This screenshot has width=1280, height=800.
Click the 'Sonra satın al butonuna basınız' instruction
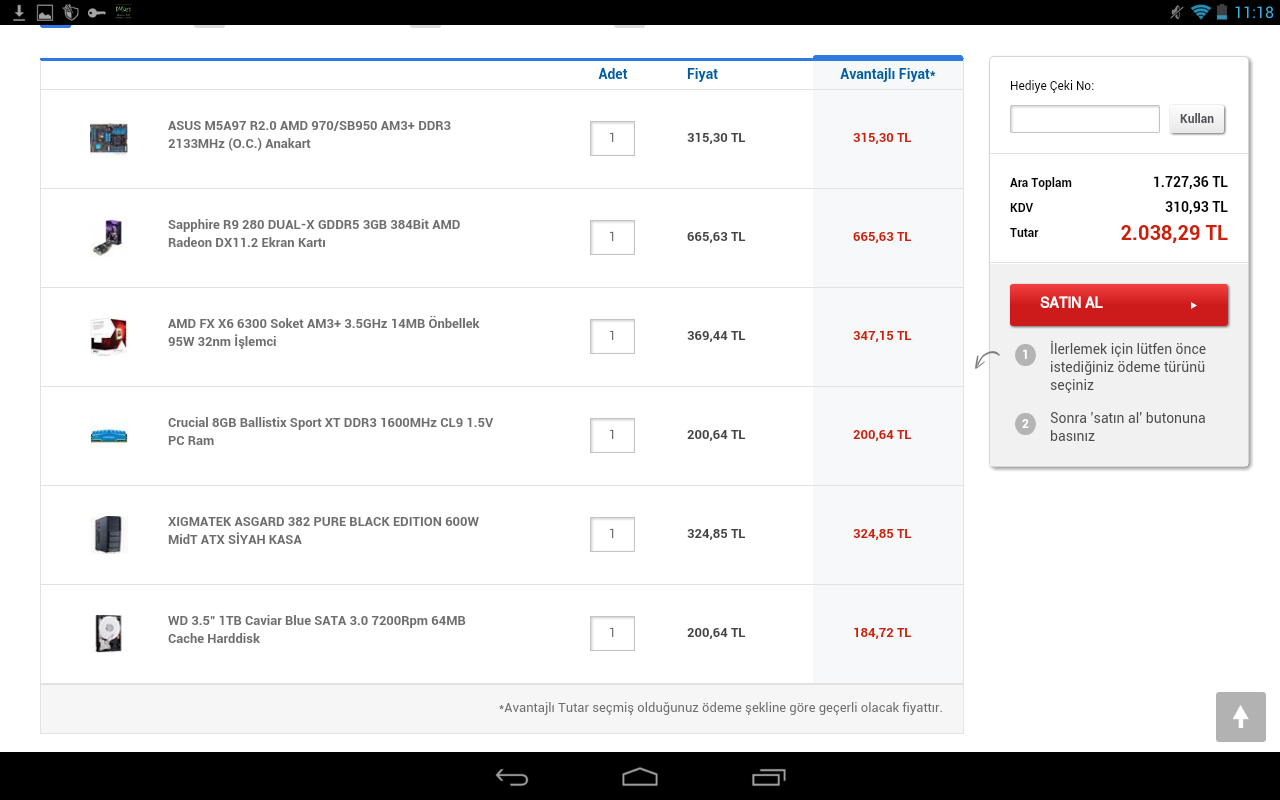pyautogui.click(x=1127, y=427)
